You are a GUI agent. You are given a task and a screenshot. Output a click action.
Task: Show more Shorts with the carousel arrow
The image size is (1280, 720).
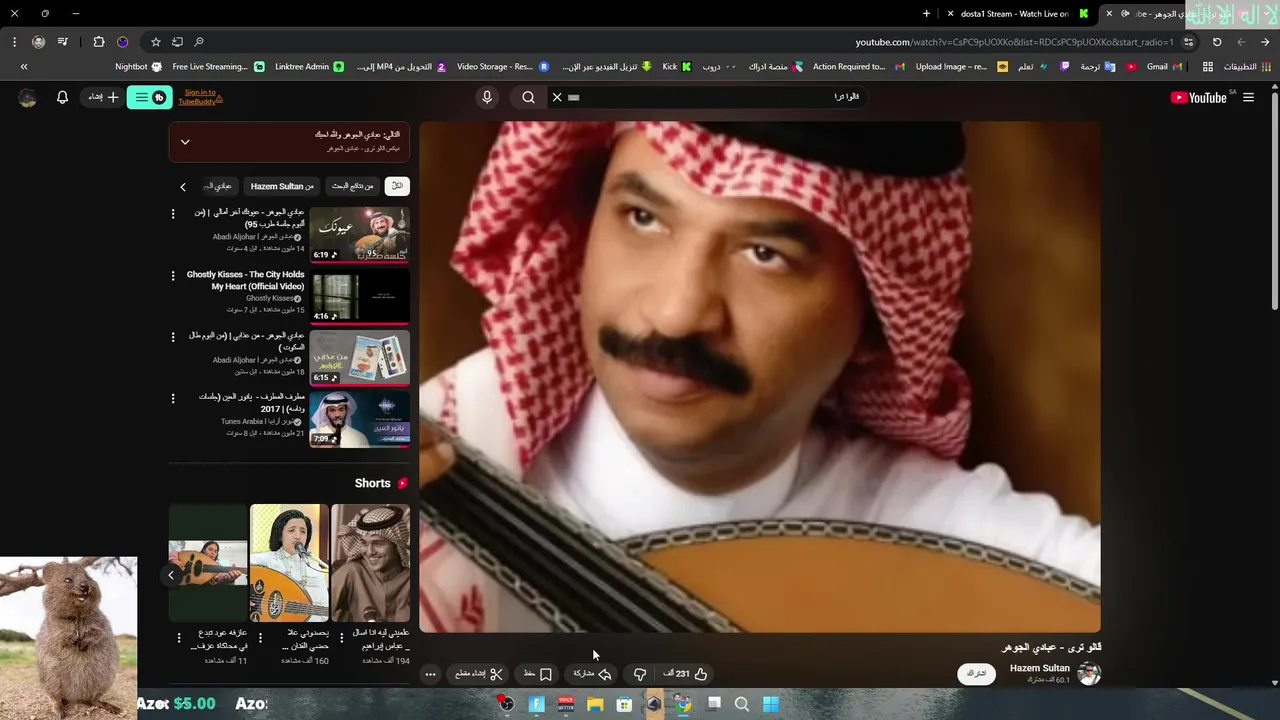tap(171, 575)
